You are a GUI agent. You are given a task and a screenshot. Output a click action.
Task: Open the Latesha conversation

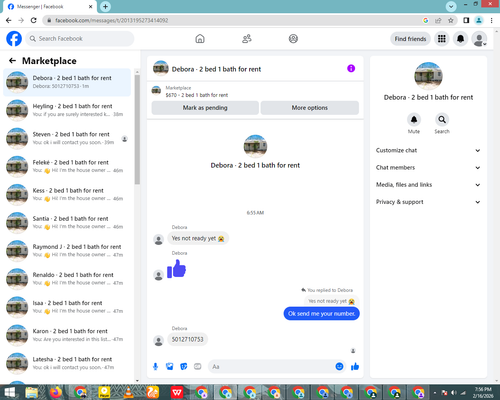[x=67, y=363]
